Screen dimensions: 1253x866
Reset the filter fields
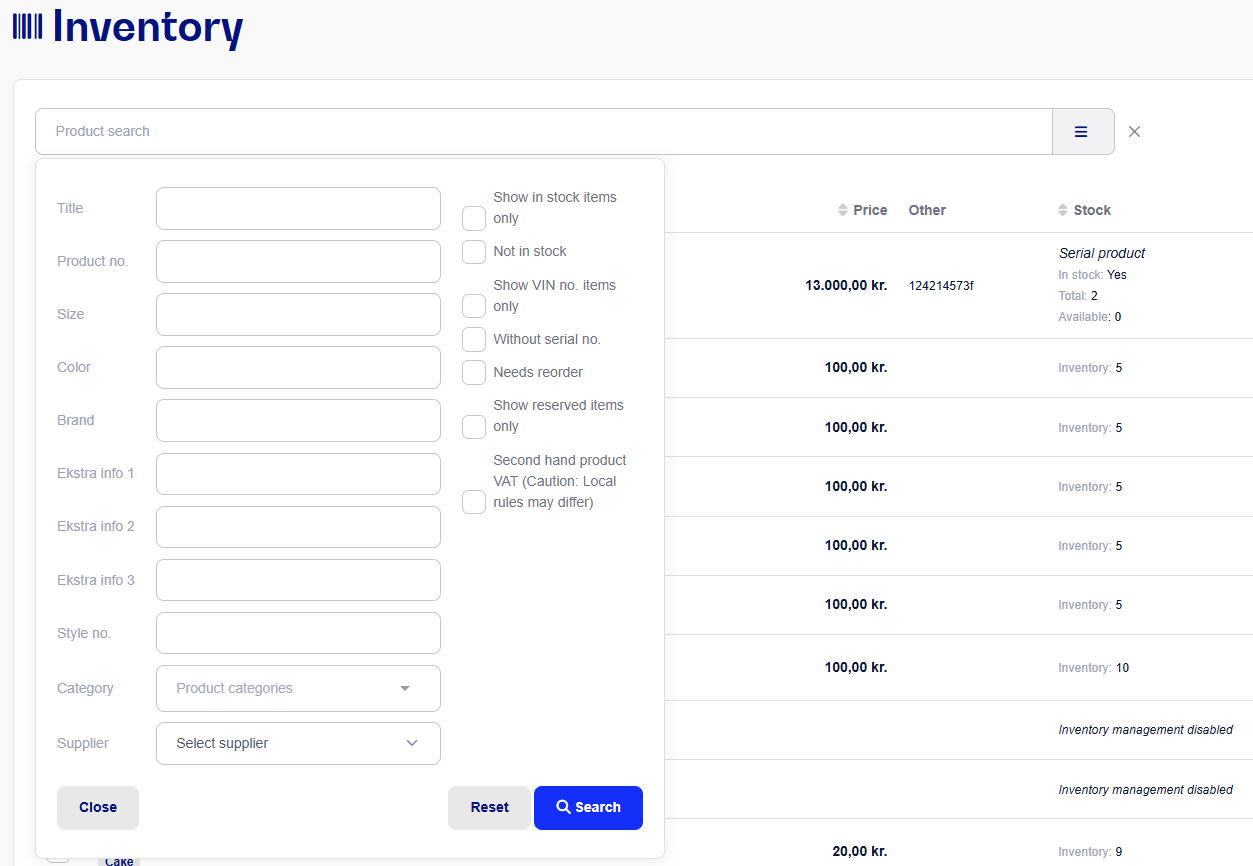pos(489,807)
